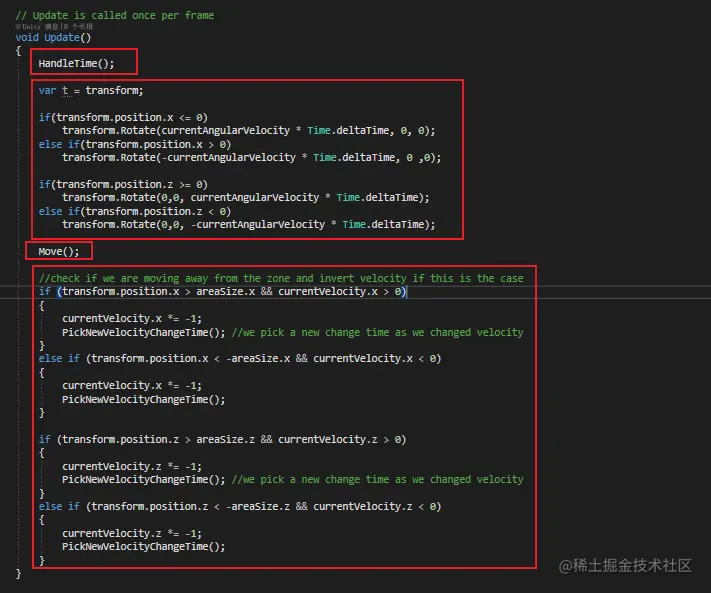Click the 'transform.Rotate(0,0, currentAngularVelocity * Time.deltaTime);' line
The width and height of the screenshot is (711, 593).
click(x=246, y=198)
